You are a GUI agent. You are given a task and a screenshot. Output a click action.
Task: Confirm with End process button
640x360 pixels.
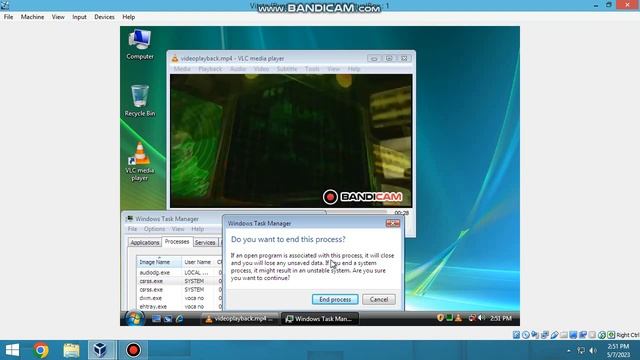(335, 299)
